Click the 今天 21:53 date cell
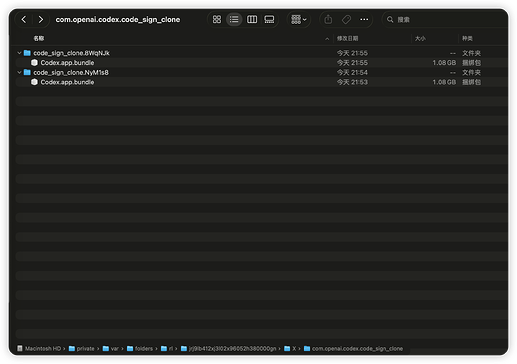Viewport: 517px width, 364px height. pos(352,82)
